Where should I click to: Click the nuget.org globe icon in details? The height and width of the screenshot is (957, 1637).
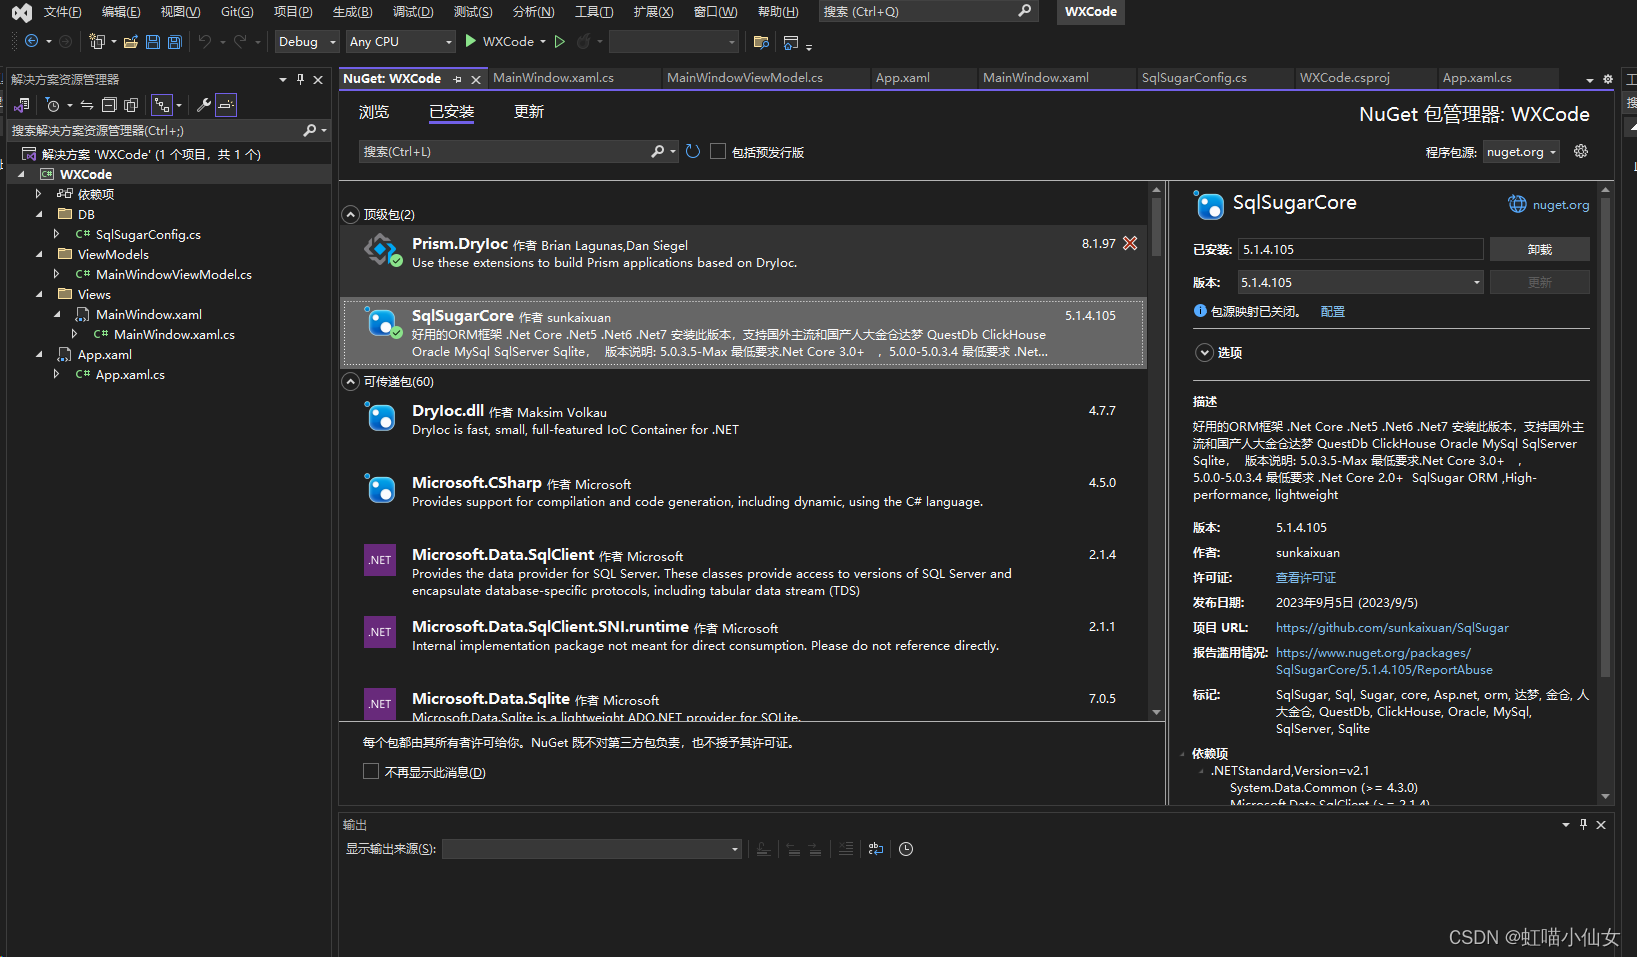point(1517,204)
